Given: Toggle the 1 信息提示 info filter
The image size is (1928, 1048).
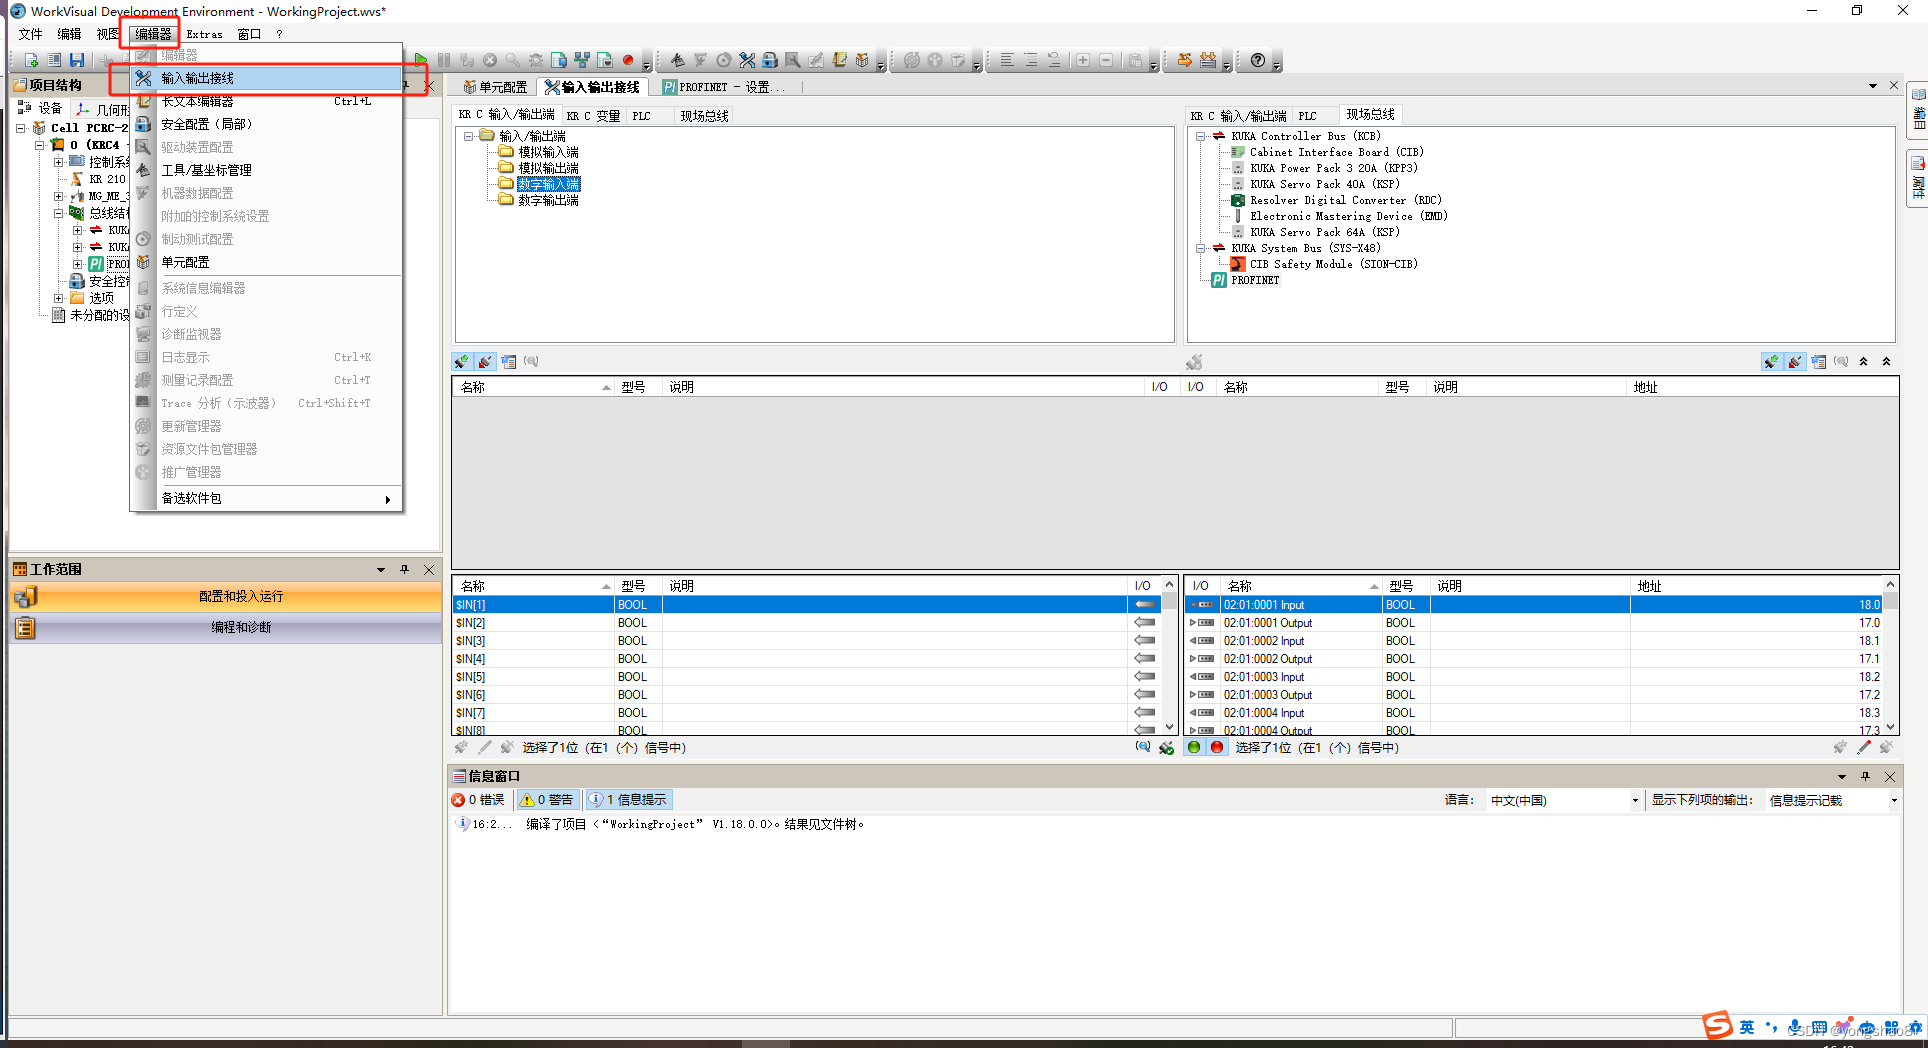Looking at the screenshot, I should coord(629,800).
